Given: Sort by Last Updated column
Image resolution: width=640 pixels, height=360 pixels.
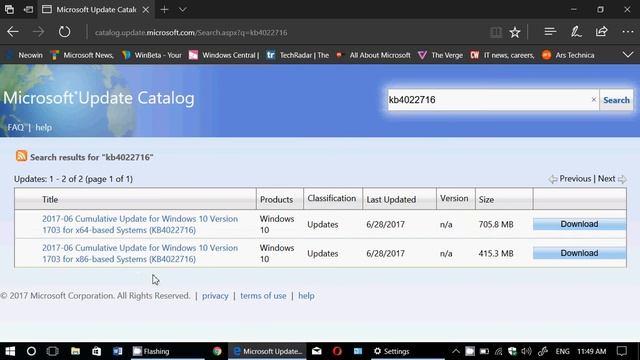Looking at the screenshot, I should [x=391, y=199].
